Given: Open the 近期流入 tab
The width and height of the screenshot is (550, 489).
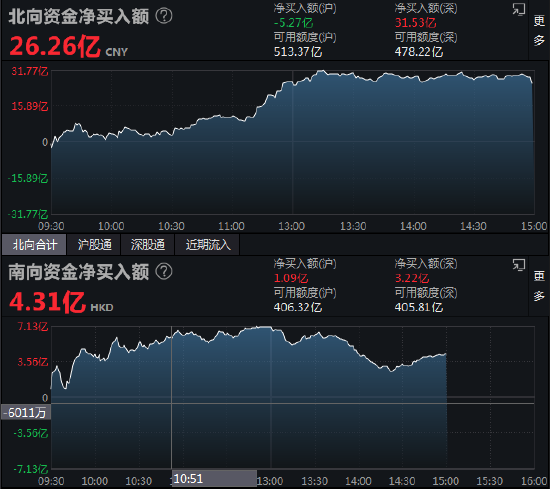Looking at the screenshot, I should (208, 244).
